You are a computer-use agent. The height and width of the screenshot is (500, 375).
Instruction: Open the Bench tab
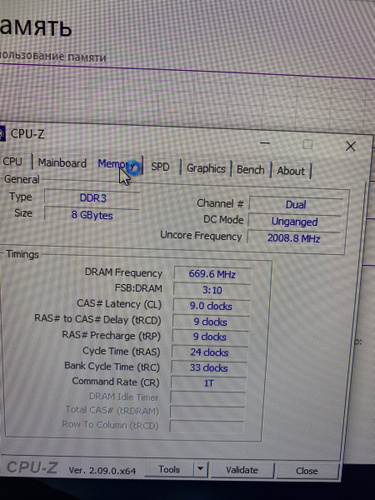(250, 170)
